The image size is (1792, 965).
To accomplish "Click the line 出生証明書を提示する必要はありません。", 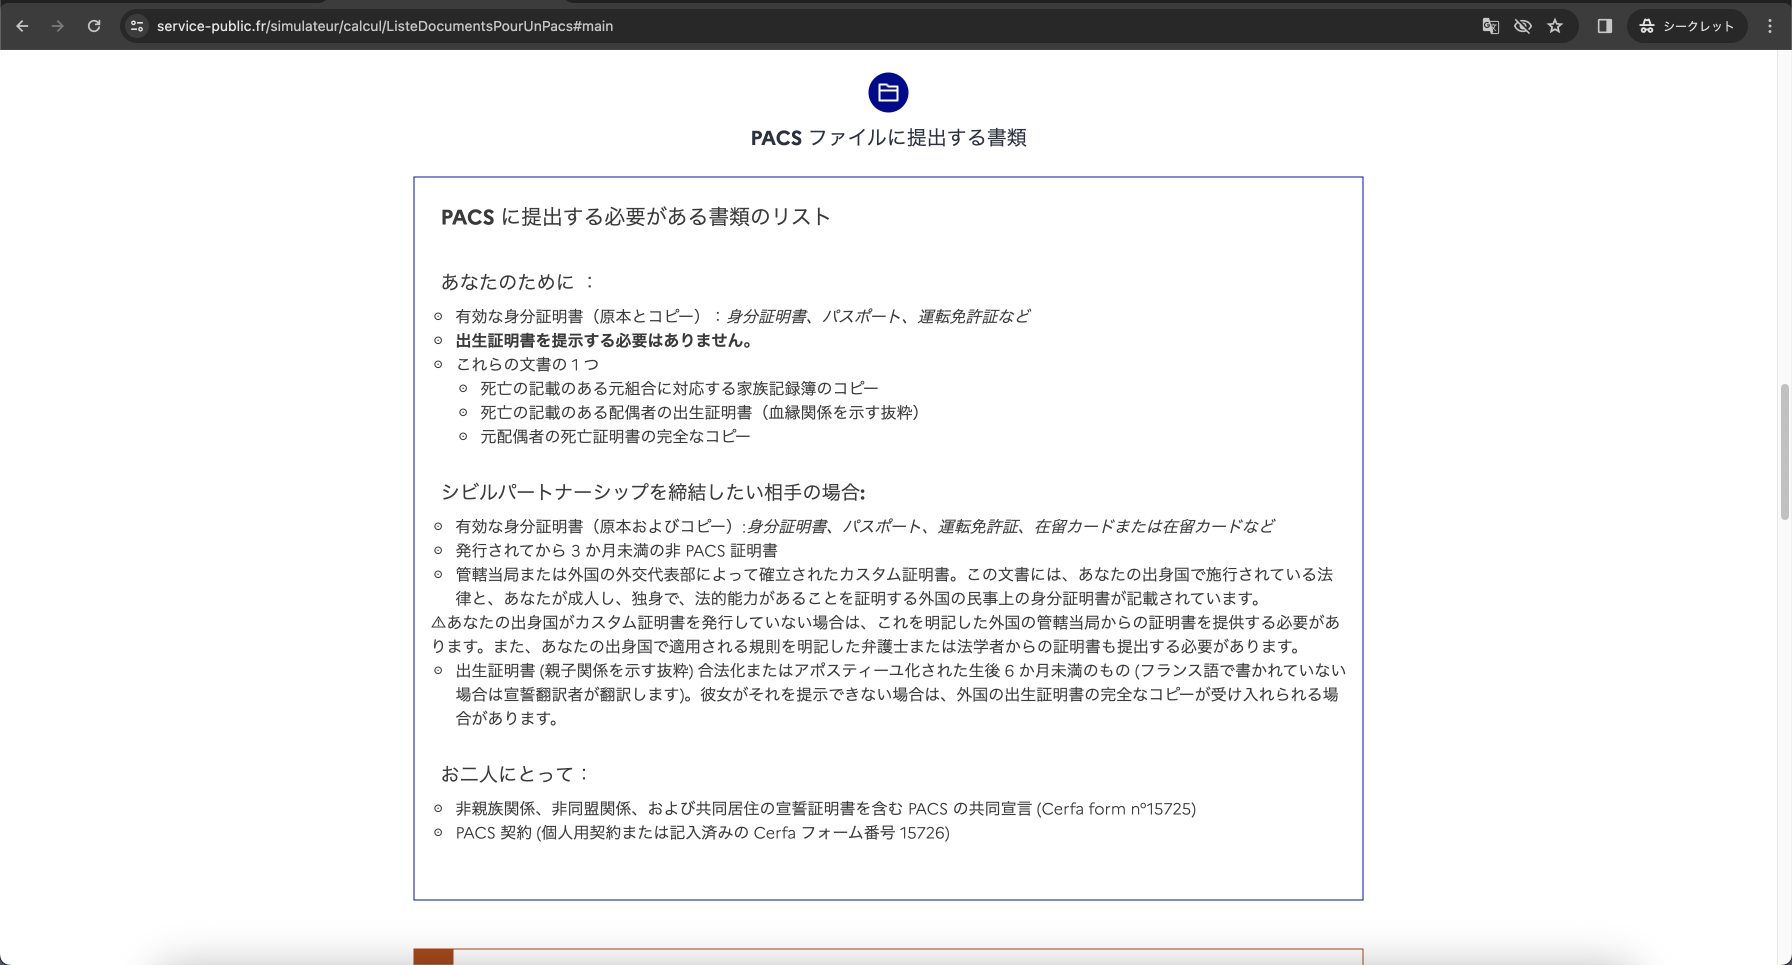I will [x=606, y=340].
